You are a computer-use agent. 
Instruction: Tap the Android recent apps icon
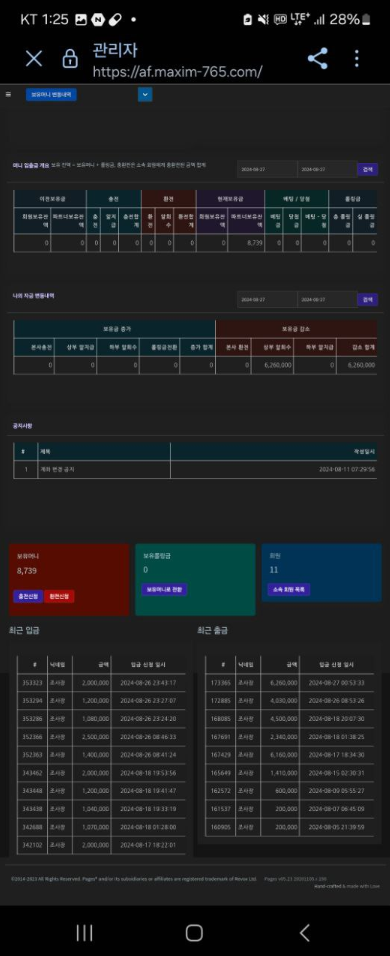point(84,932)
